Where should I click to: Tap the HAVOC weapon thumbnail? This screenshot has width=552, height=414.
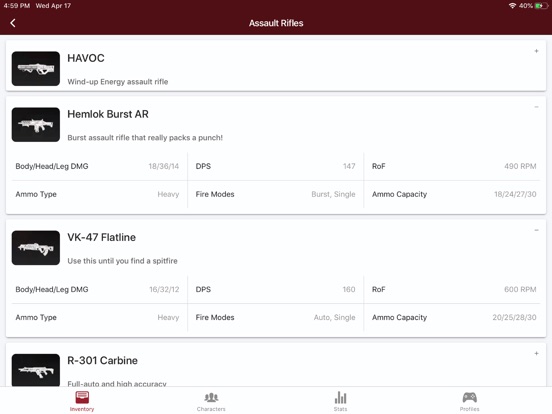36,69
